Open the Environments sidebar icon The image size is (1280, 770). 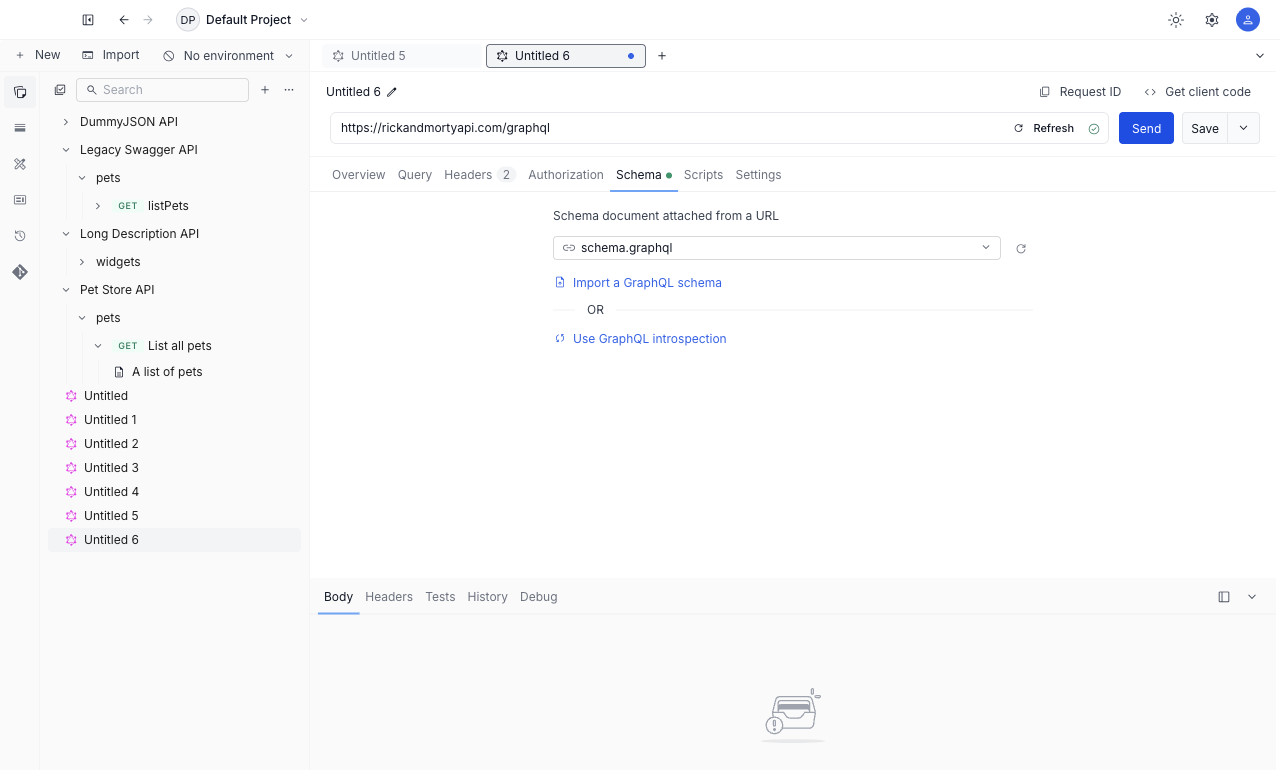tap(20, 128)
